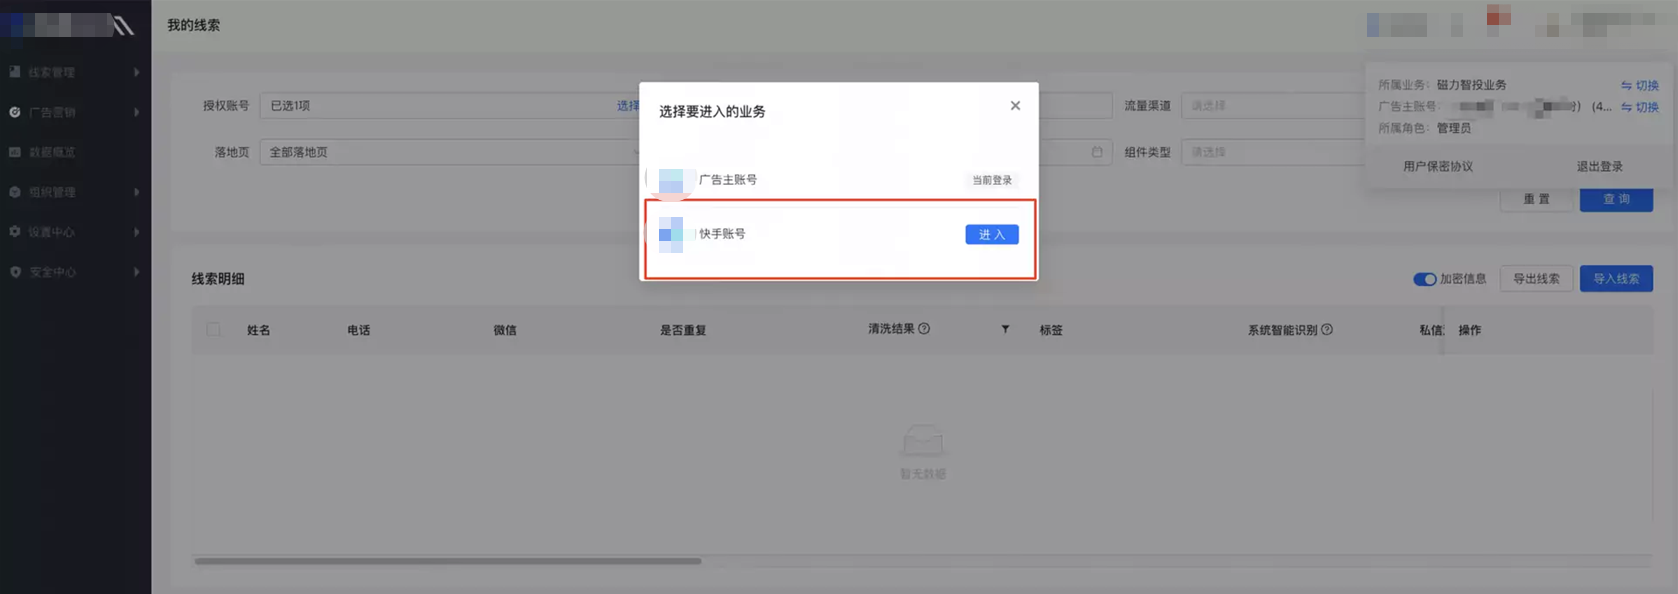Check the select-all checkbox in table header
The height and width of the screenshot is (594, 1678).
pyautogui.click(x=213, y=329)
